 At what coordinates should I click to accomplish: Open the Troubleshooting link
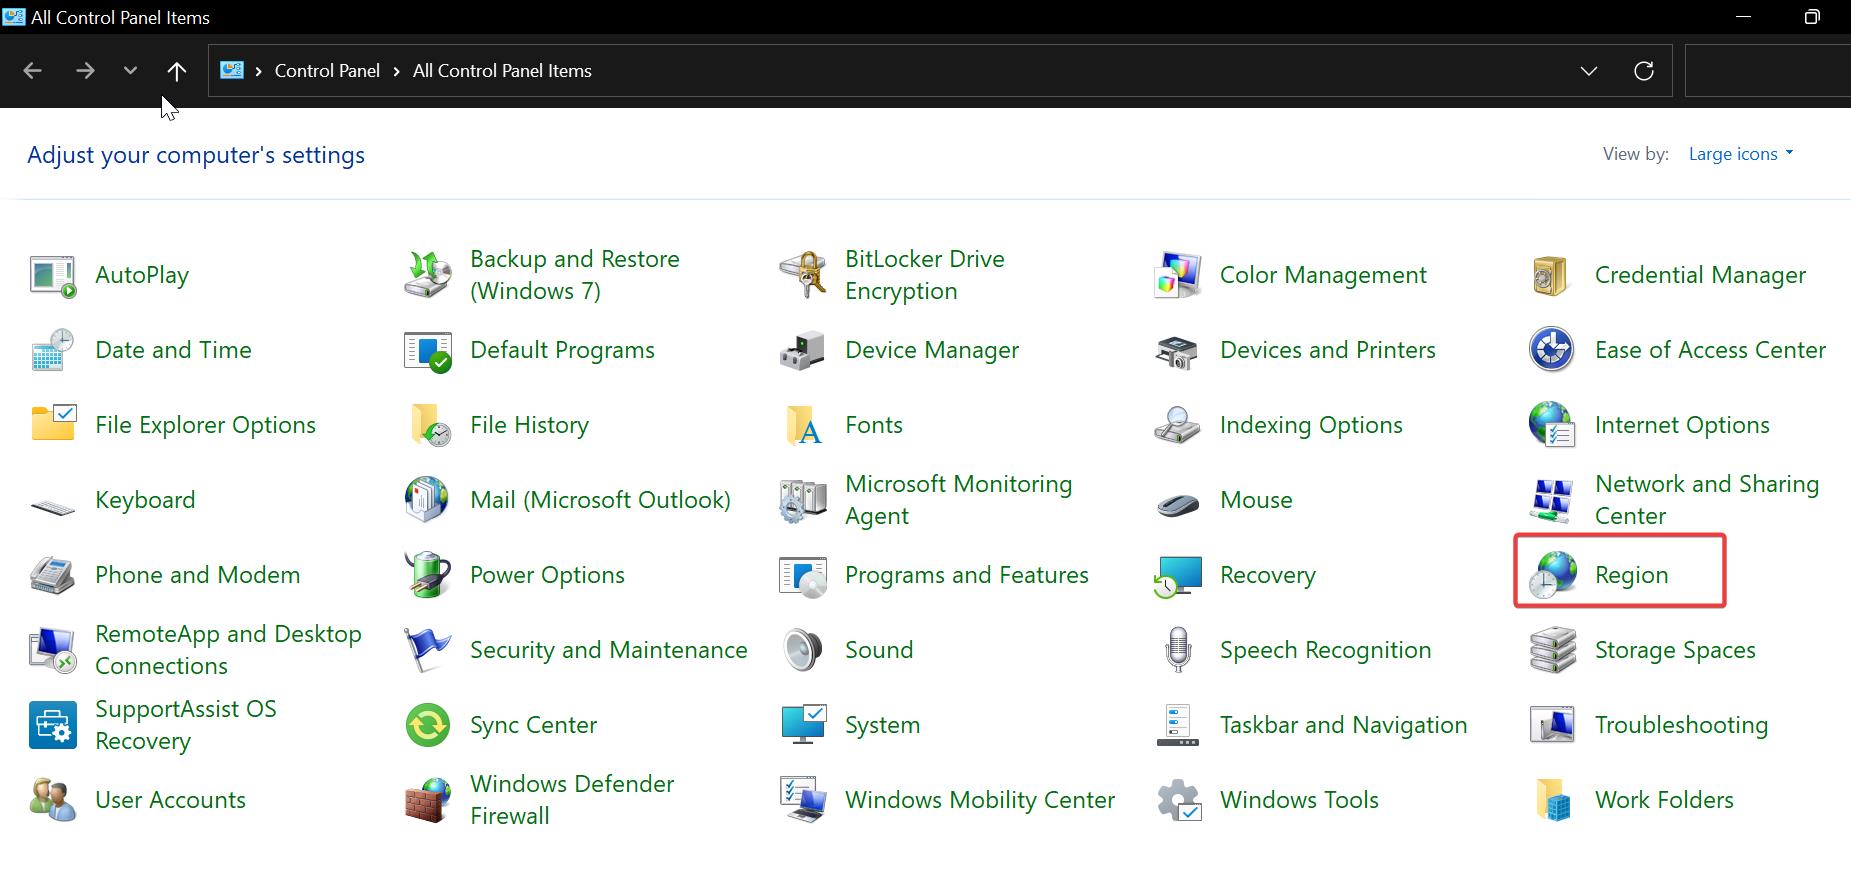(1681, 725)
